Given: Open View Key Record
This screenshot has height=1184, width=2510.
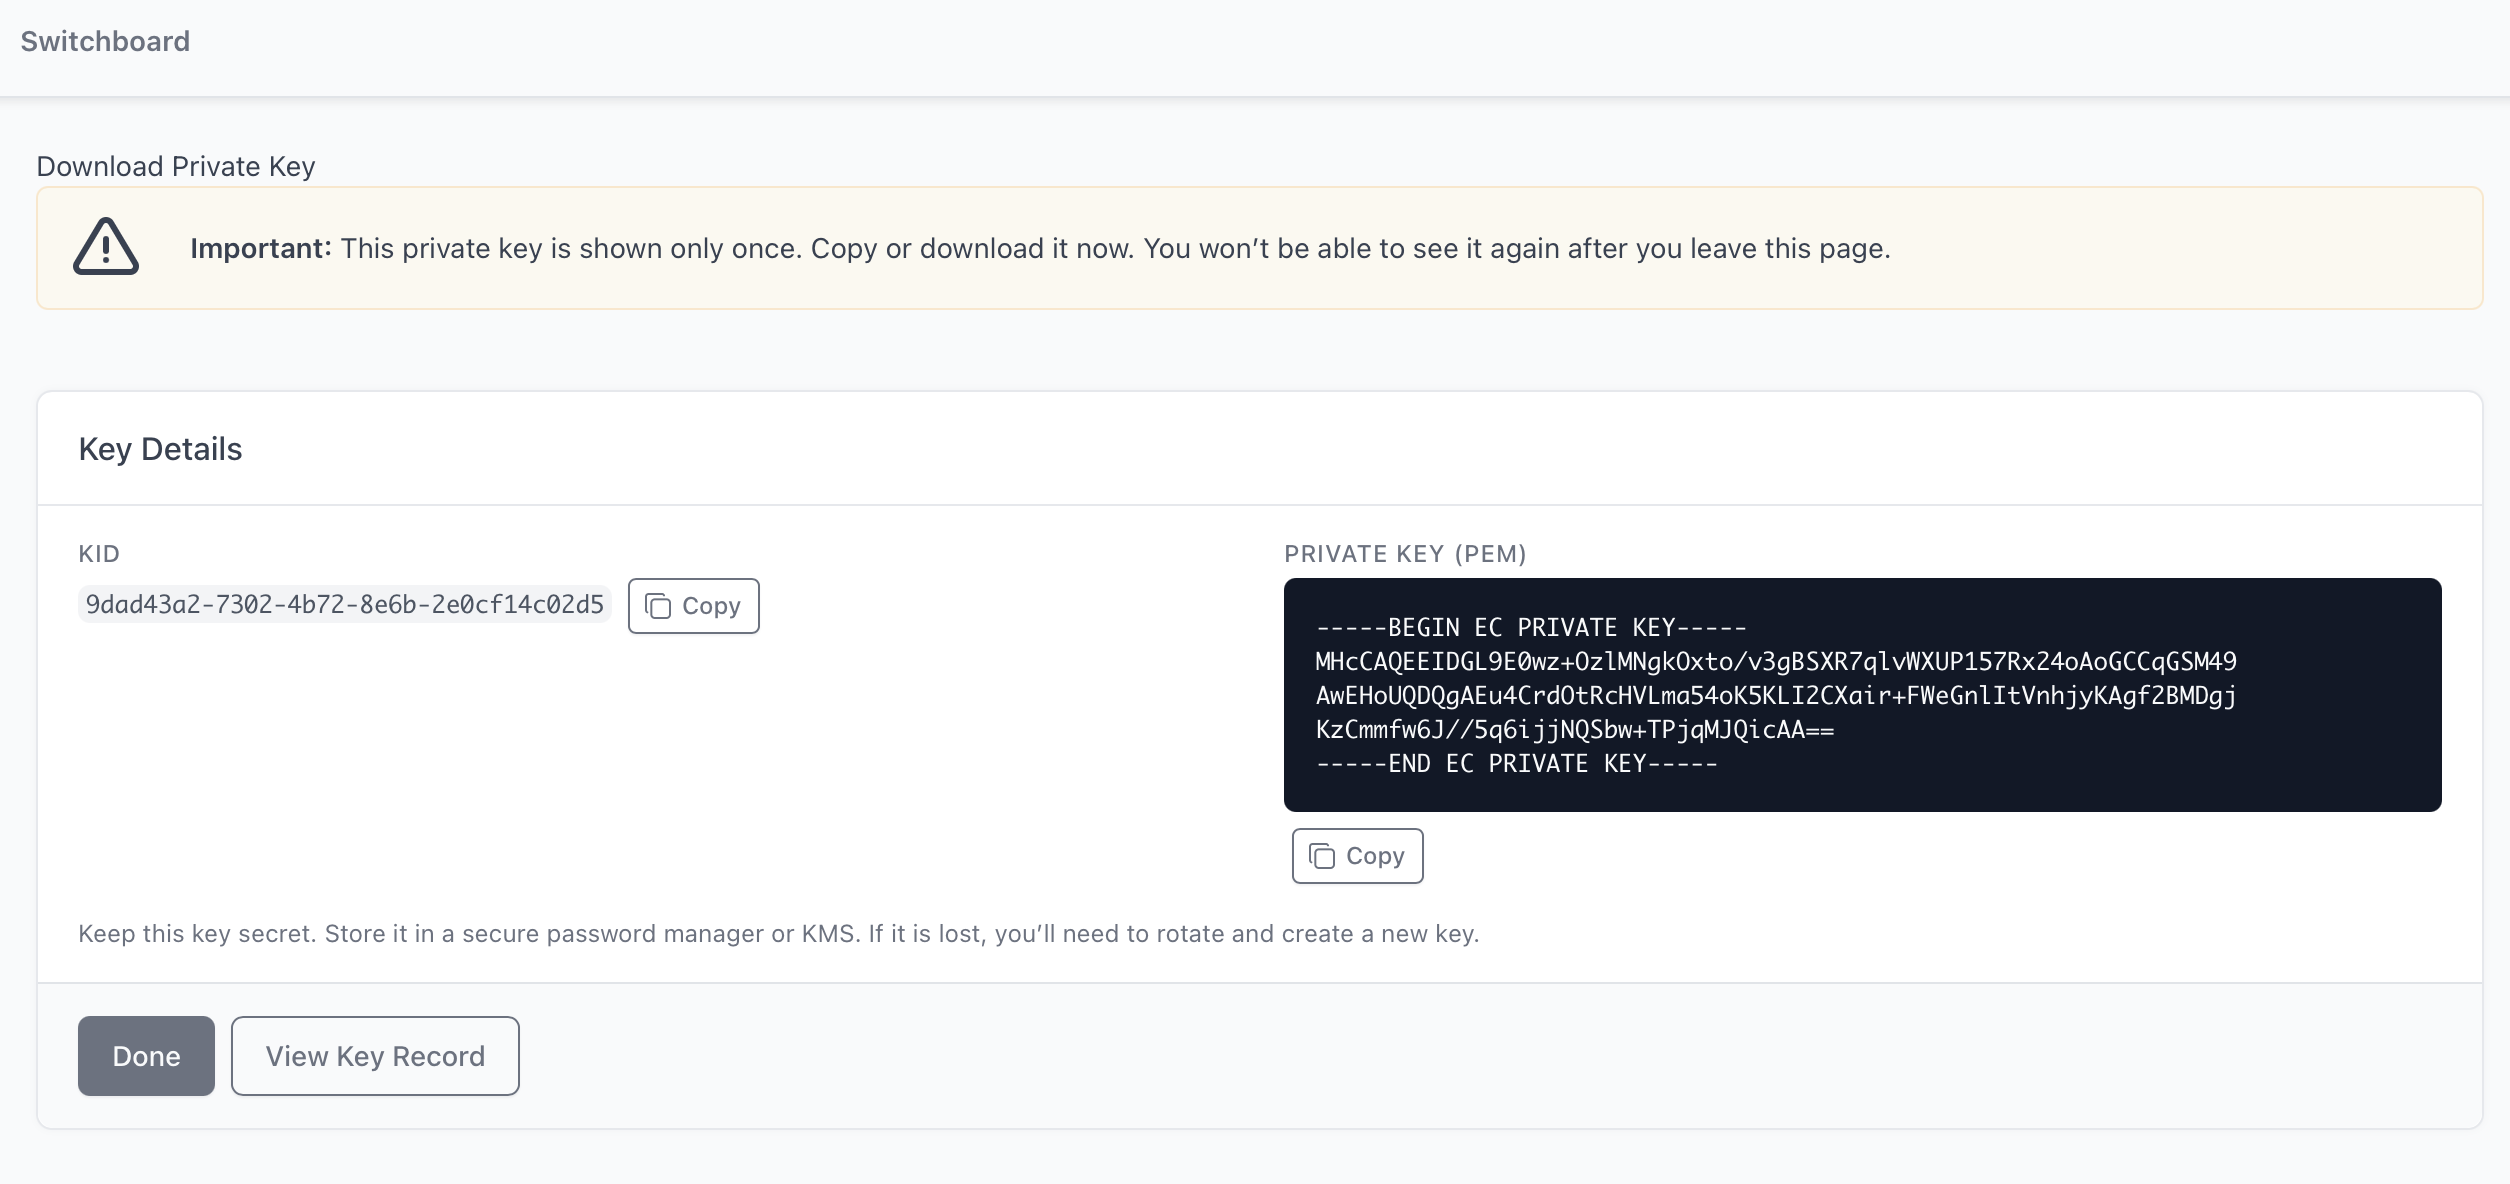Looking at the screenshot, I should point(375,1055).
